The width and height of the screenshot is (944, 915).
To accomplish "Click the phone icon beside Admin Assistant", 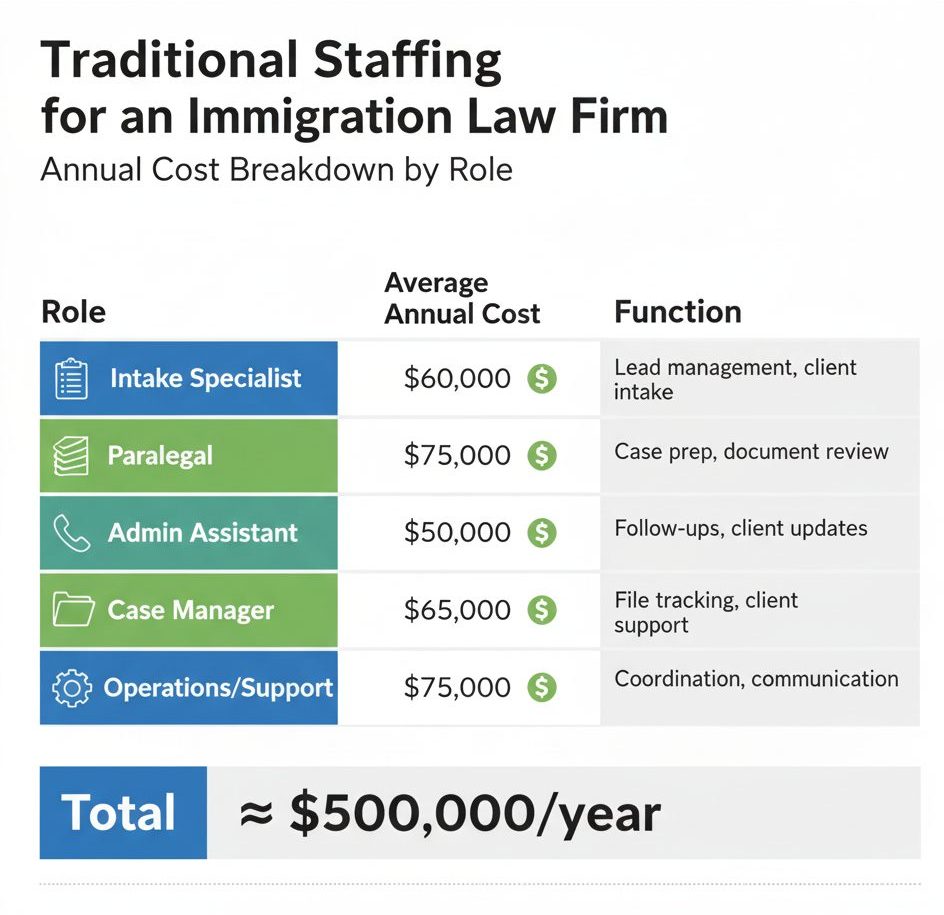I will (x=70, y=532).
